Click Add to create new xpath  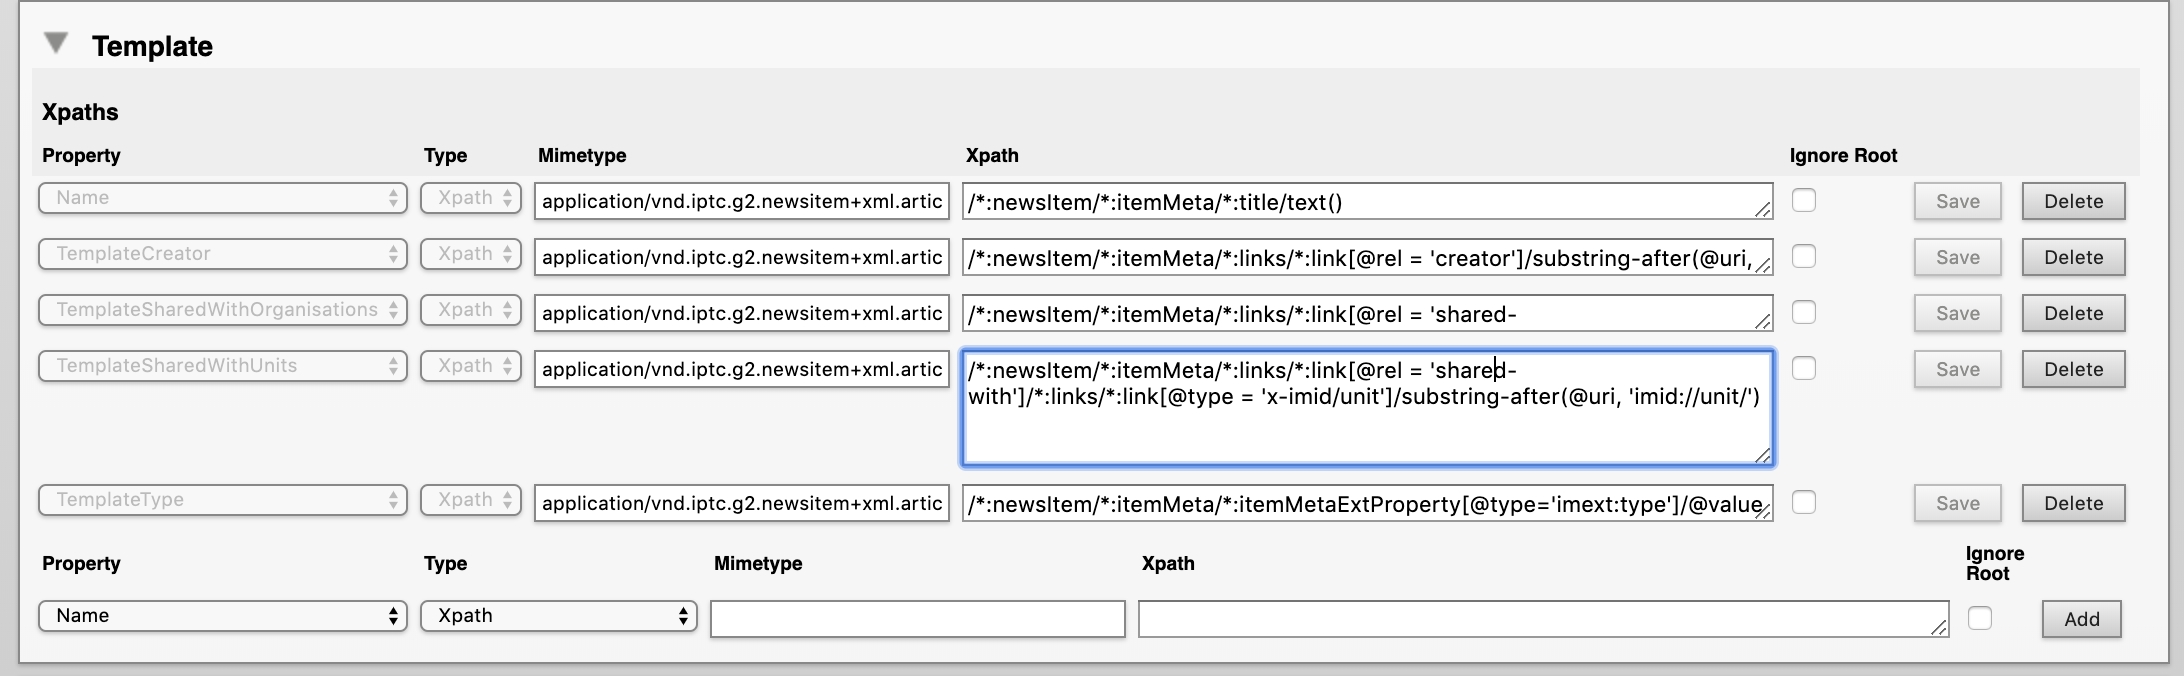[2081, 619]
